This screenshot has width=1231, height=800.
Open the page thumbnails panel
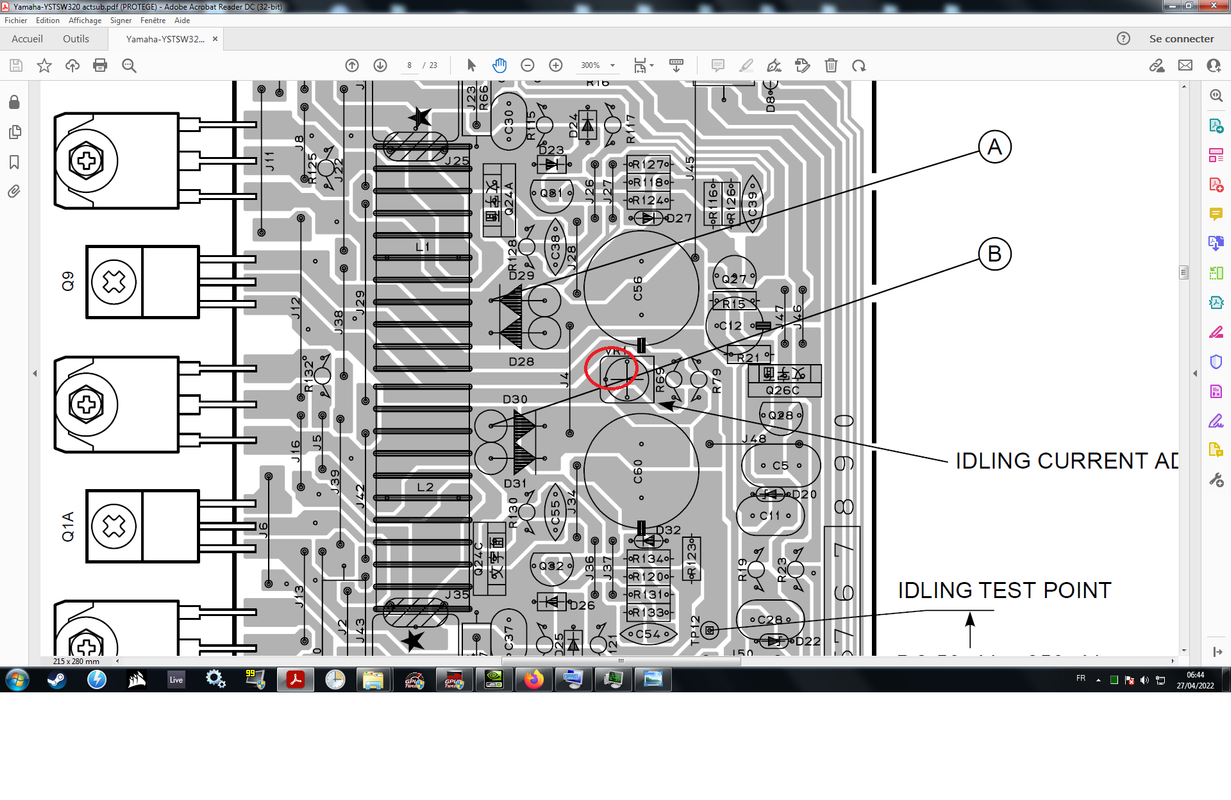point(14,132)
